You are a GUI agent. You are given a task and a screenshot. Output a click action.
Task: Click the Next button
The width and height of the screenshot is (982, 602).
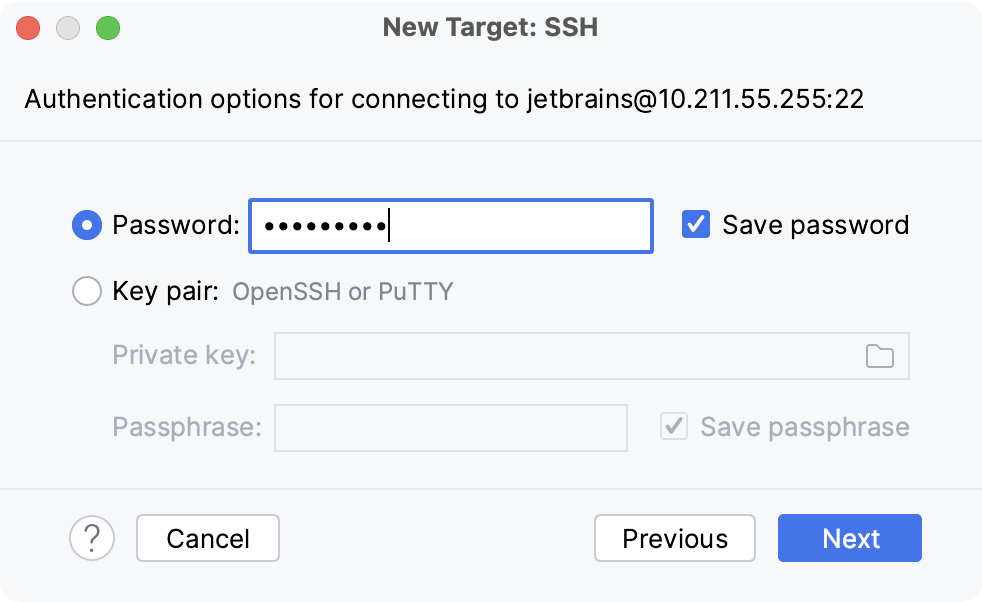point(849,538)
